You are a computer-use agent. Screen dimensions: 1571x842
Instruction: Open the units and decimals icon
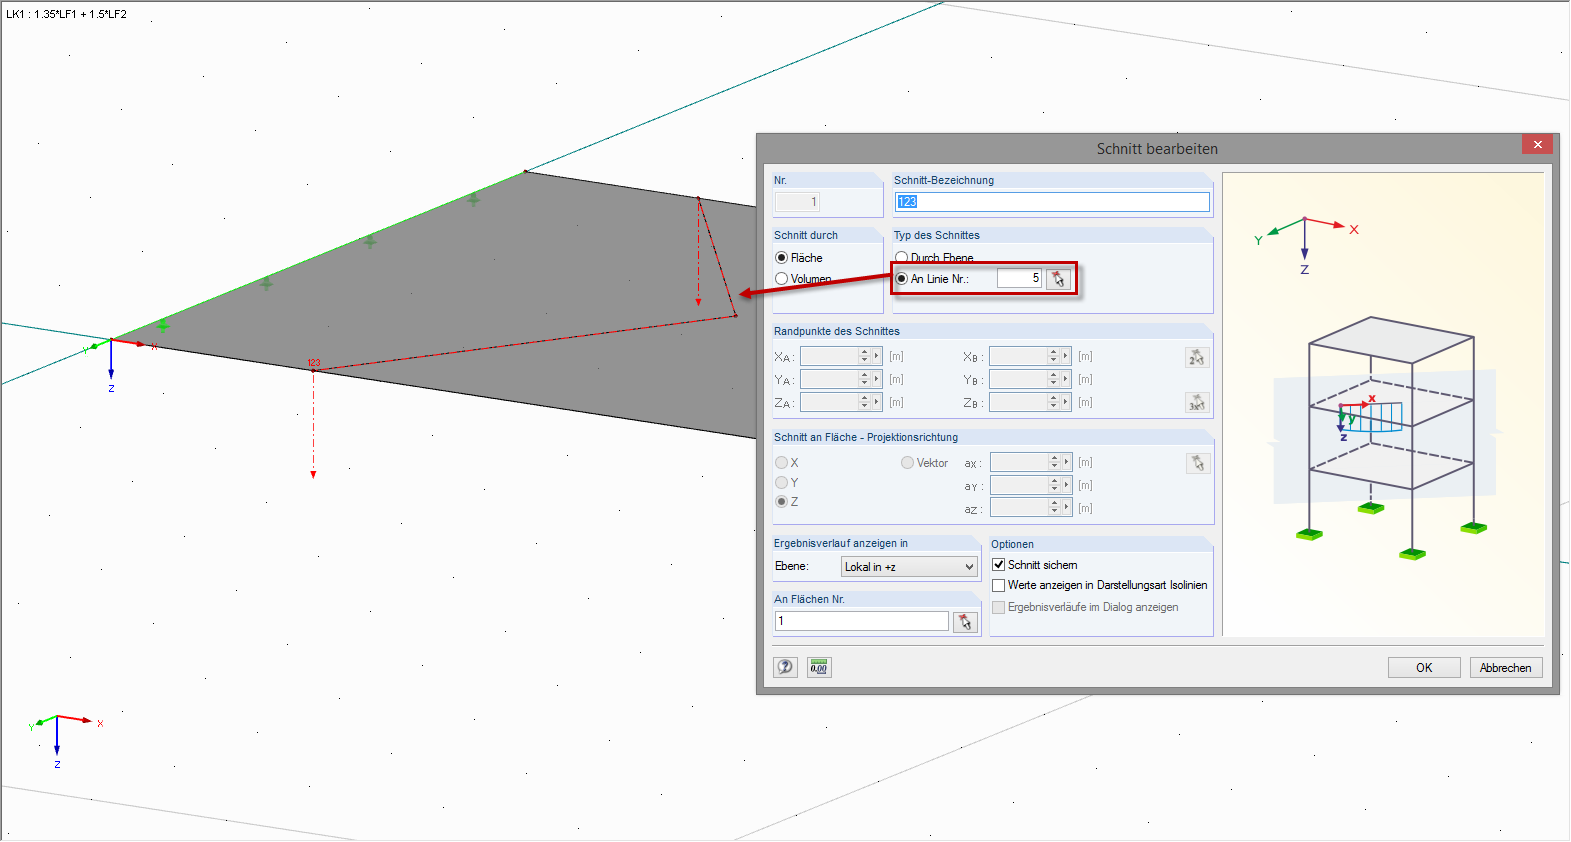pyautogui.click(x=819, y=667)
